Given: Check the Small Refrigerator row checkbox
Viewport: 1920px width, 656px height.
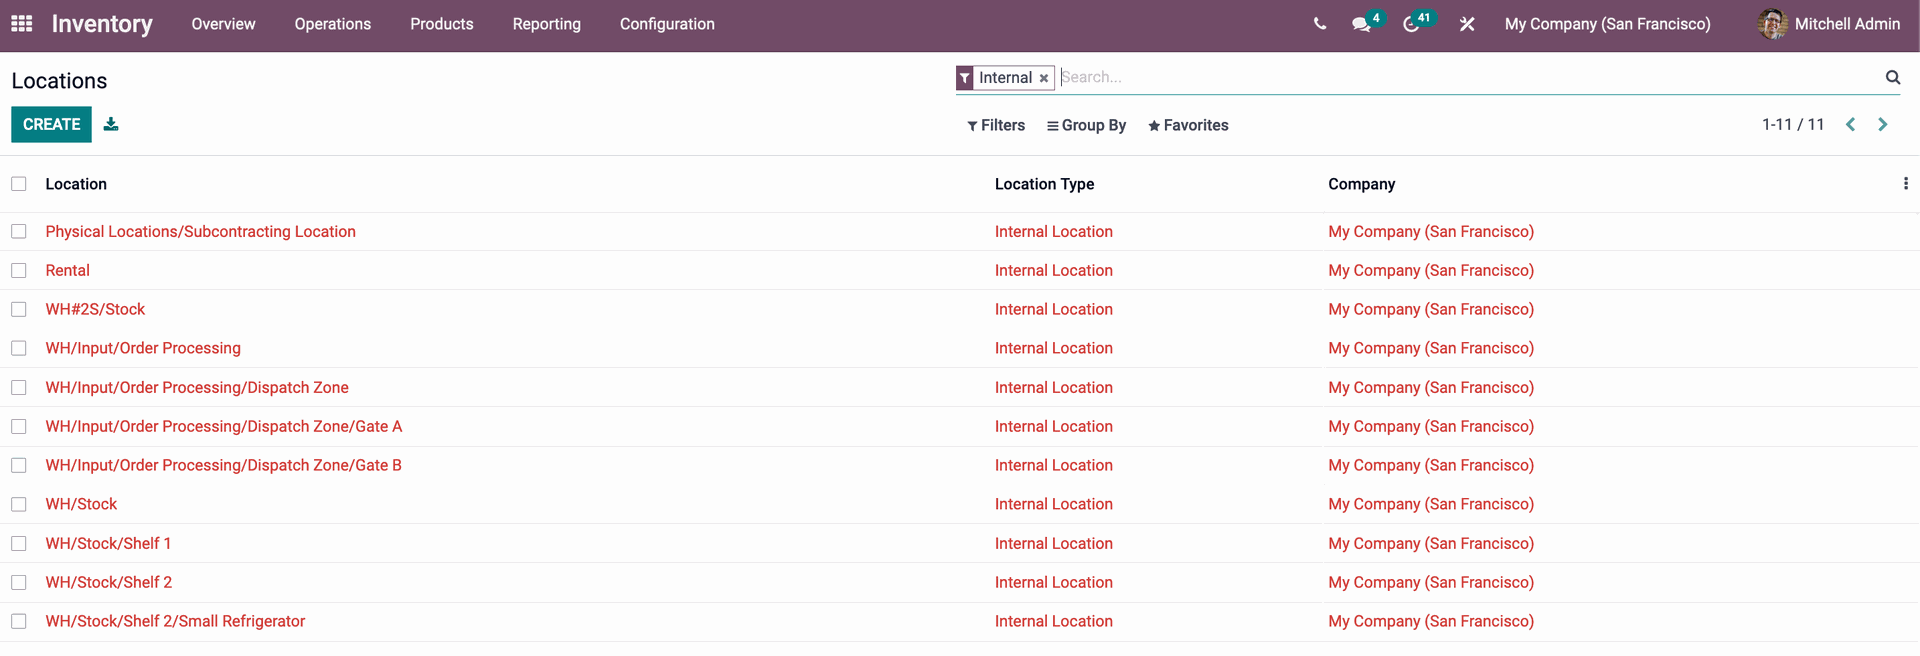Looking at the screenshot, I should 19,621.
